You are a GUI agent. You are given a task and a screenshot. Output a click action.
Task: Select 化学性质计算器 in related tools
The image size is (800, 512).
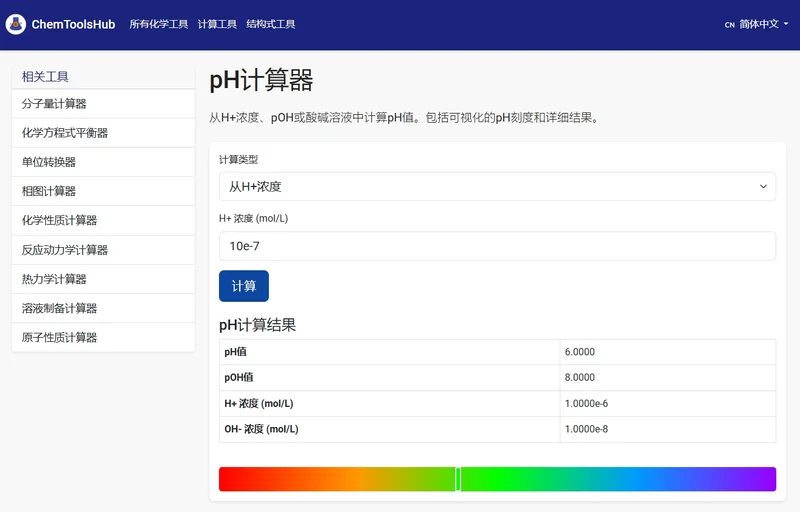pyautogui.click(x=103, y=220)
